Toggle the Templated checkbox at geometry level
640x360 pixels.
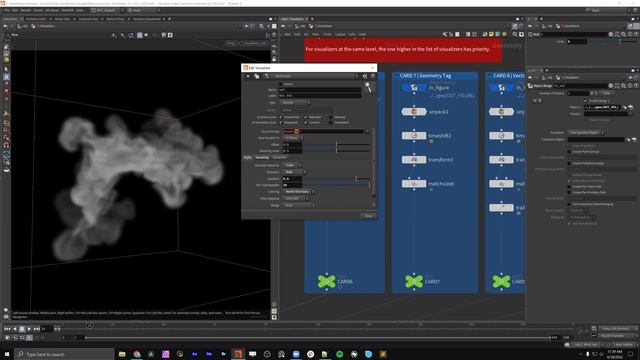click(x=331, y=122)
